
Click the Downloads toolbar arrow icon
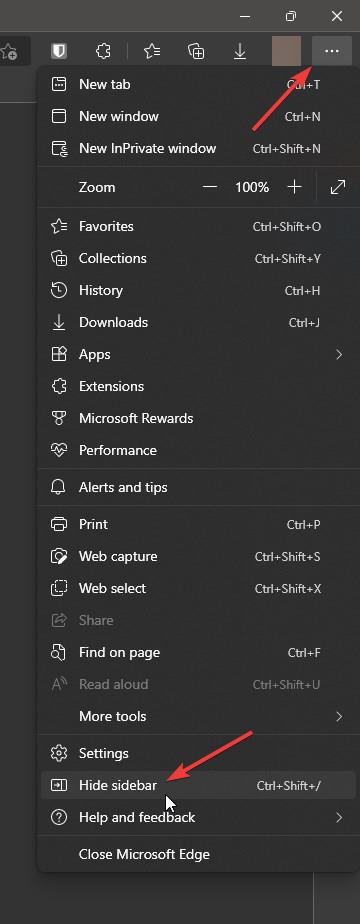pyautogui.click(x=240, y=51)
